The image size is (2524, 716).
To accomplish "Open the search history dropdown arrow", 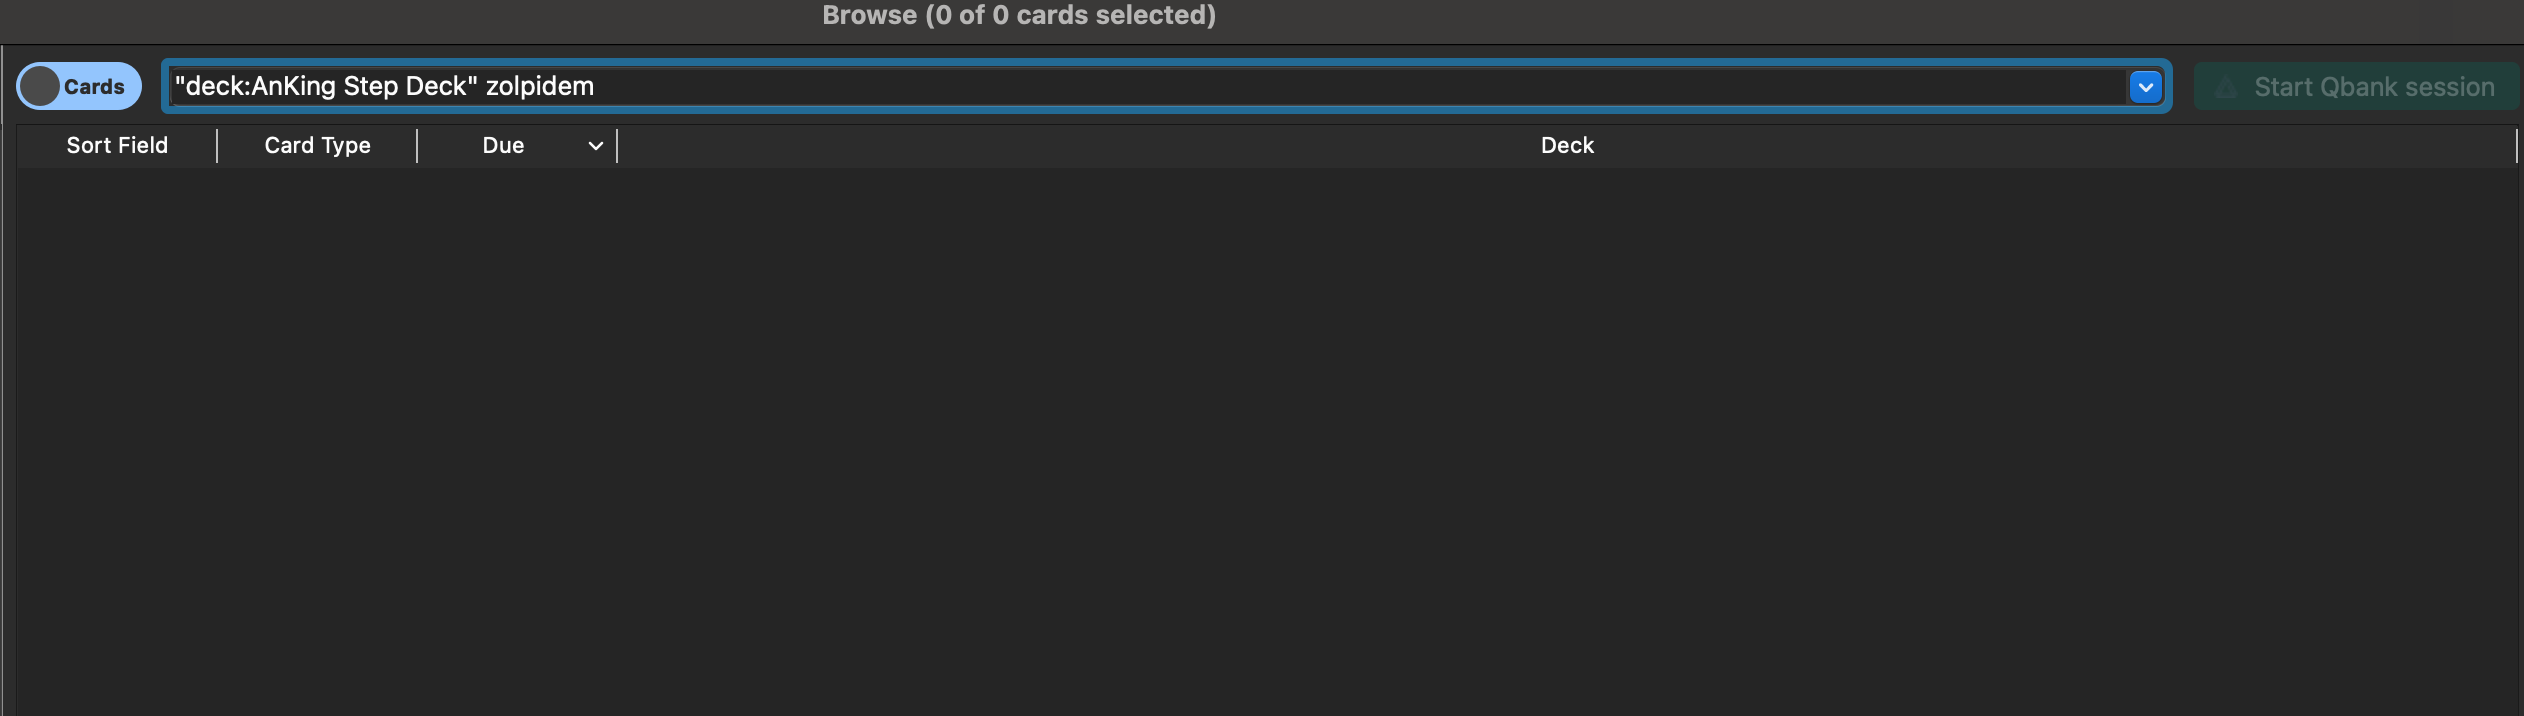I will tap(2145, 87).
